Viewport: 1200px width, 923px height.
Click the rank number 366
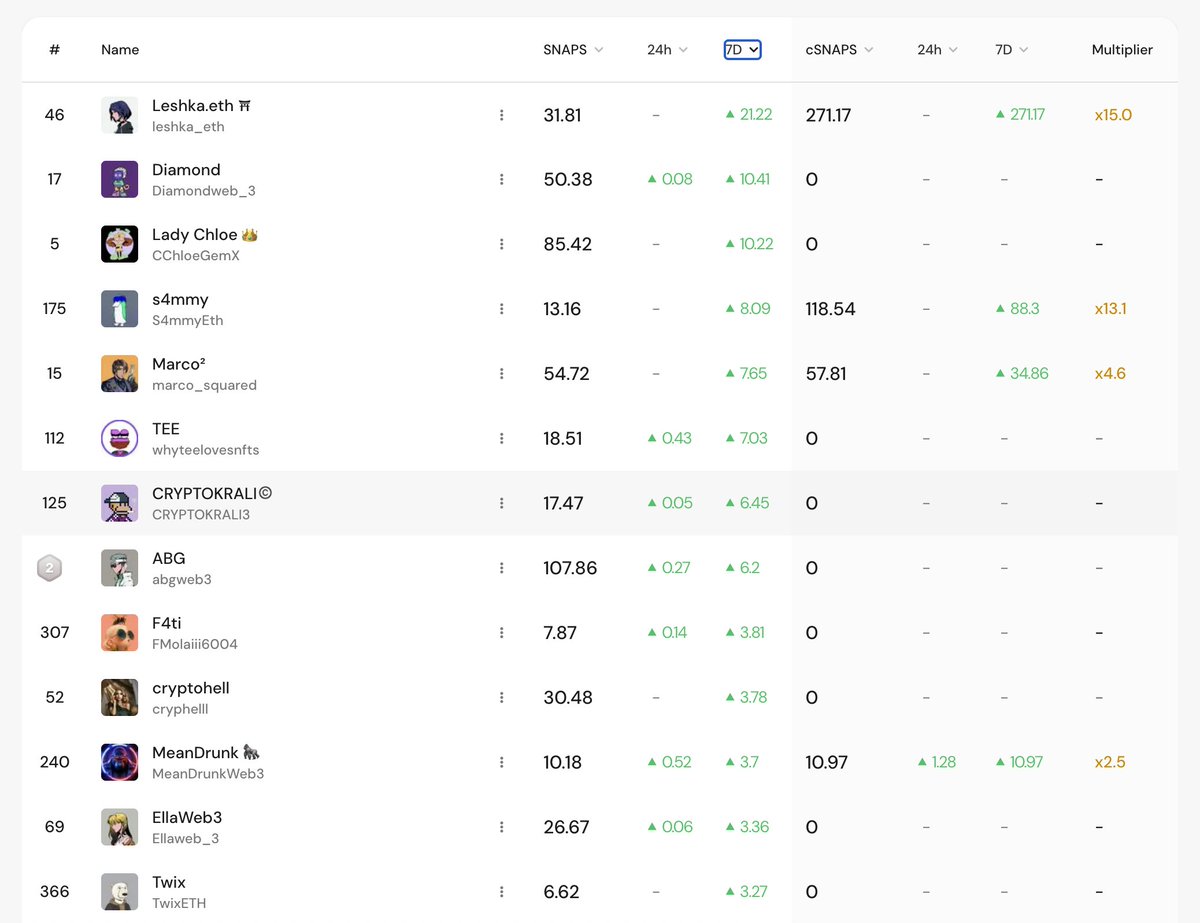point(54,891)
